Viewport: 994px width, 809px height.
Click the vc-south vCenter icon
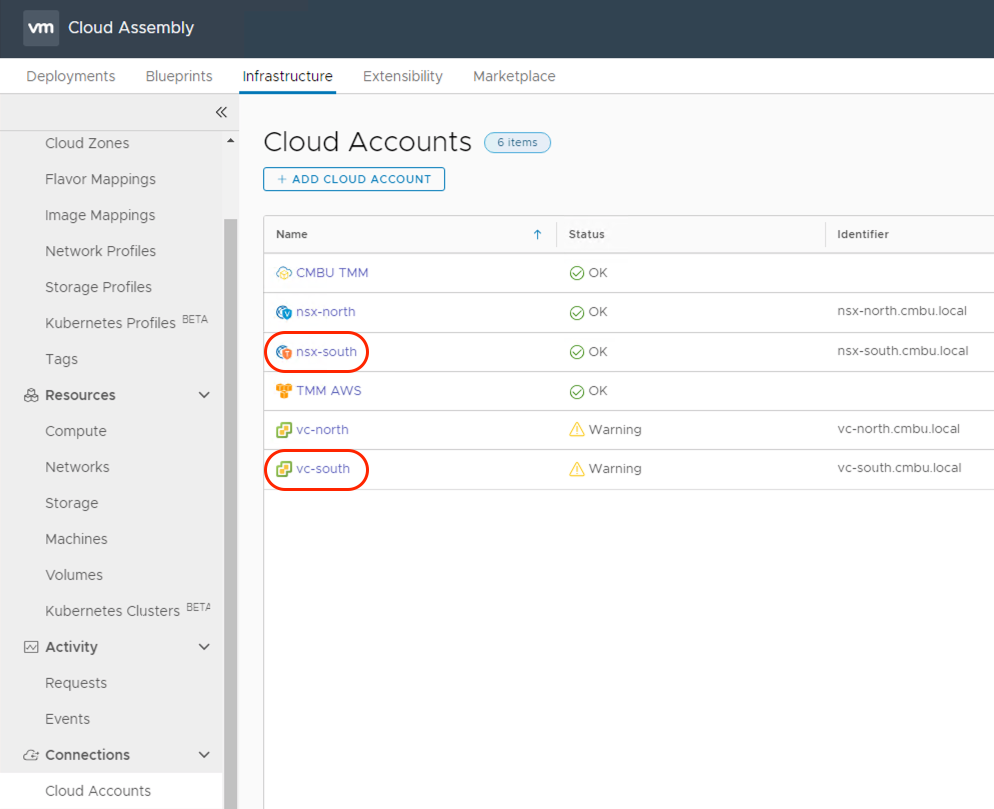284,469
